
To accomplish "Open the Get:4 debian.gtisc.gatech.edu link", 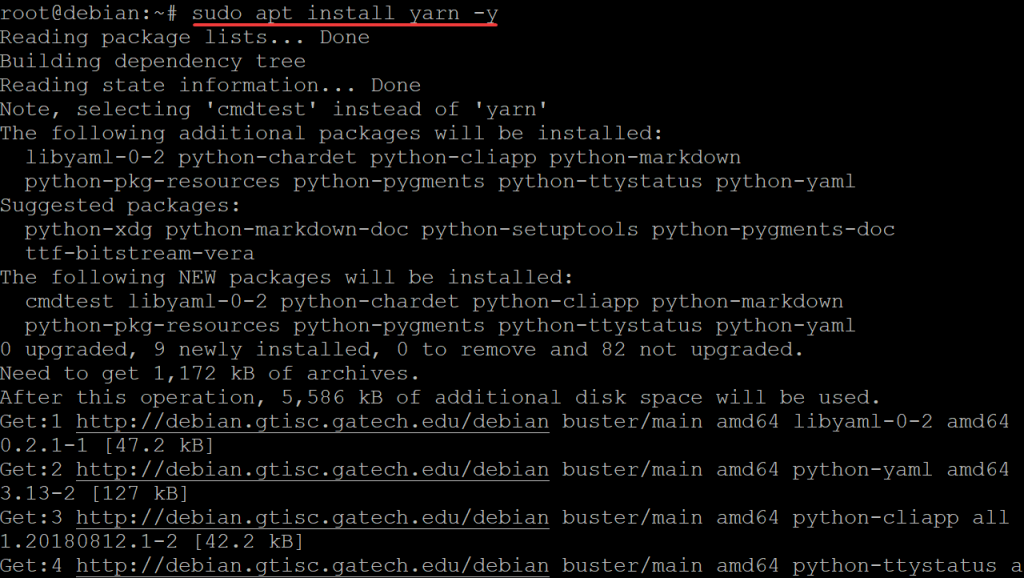I will pyautogui.click(x=312, y=566).
